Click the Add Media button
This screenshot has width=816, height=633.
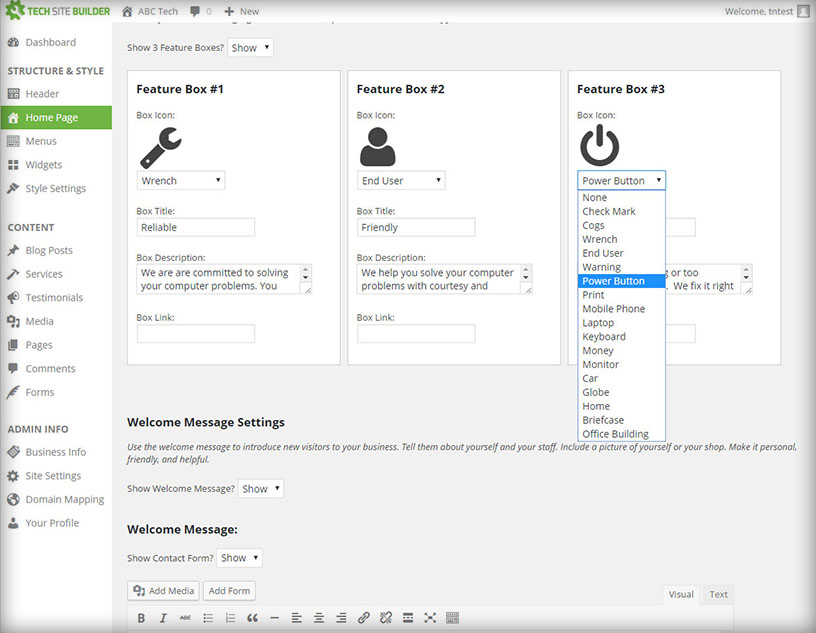[x=162, y=590]
